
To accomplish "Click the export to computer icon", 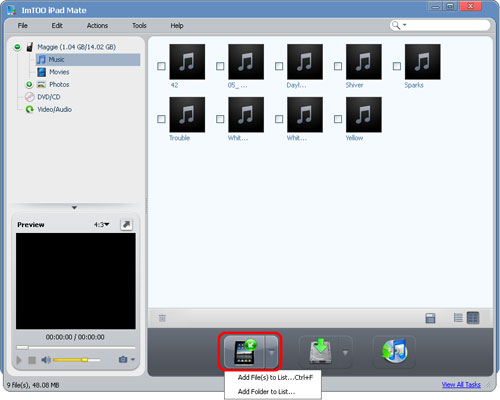I will pos(320,352).
